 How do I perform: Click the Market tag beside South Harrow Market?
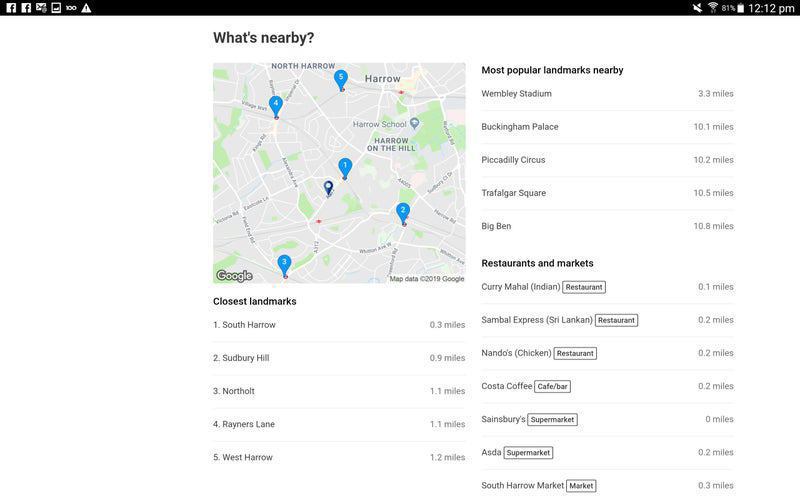581,486
